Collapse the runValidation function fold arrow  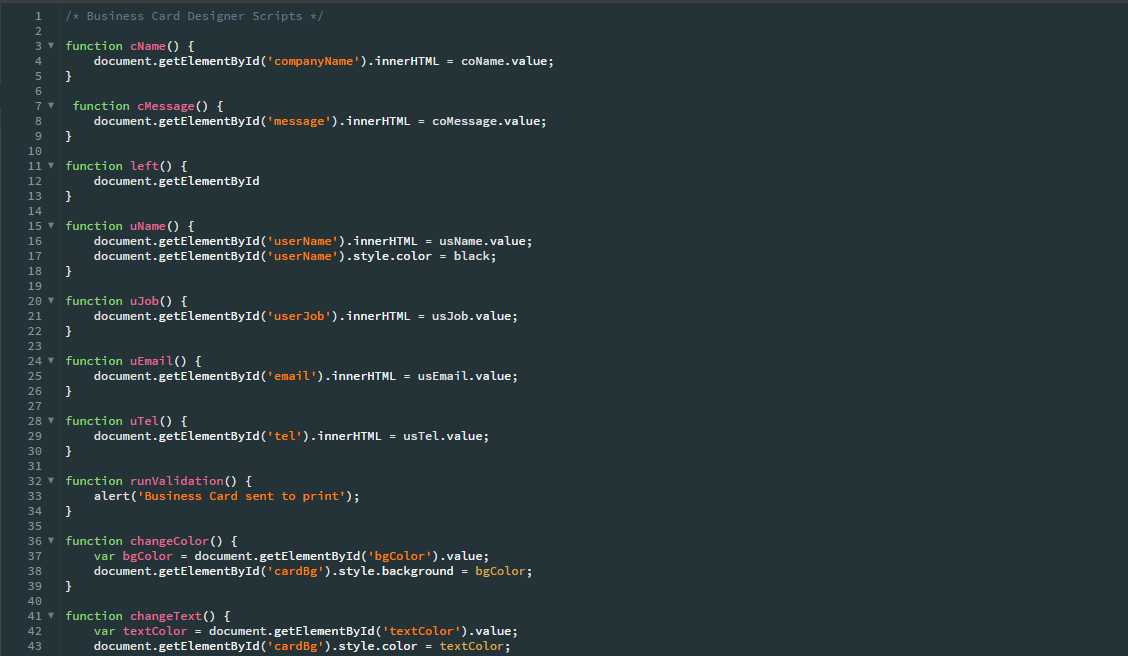click(51, 480)
